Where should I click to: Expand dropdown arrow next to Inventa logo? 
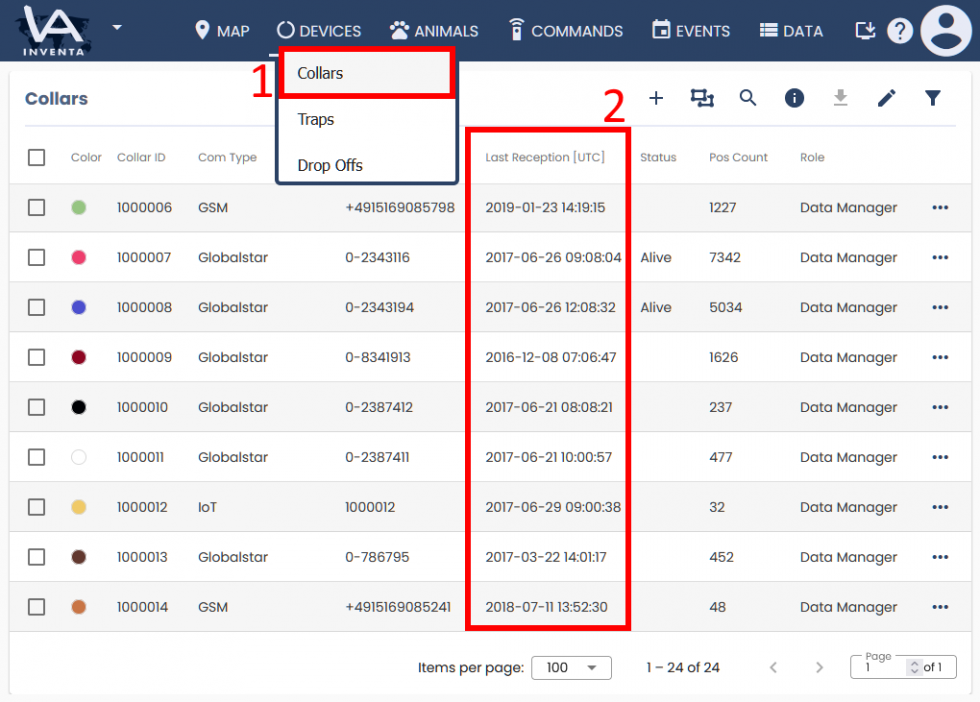(117, 27)
